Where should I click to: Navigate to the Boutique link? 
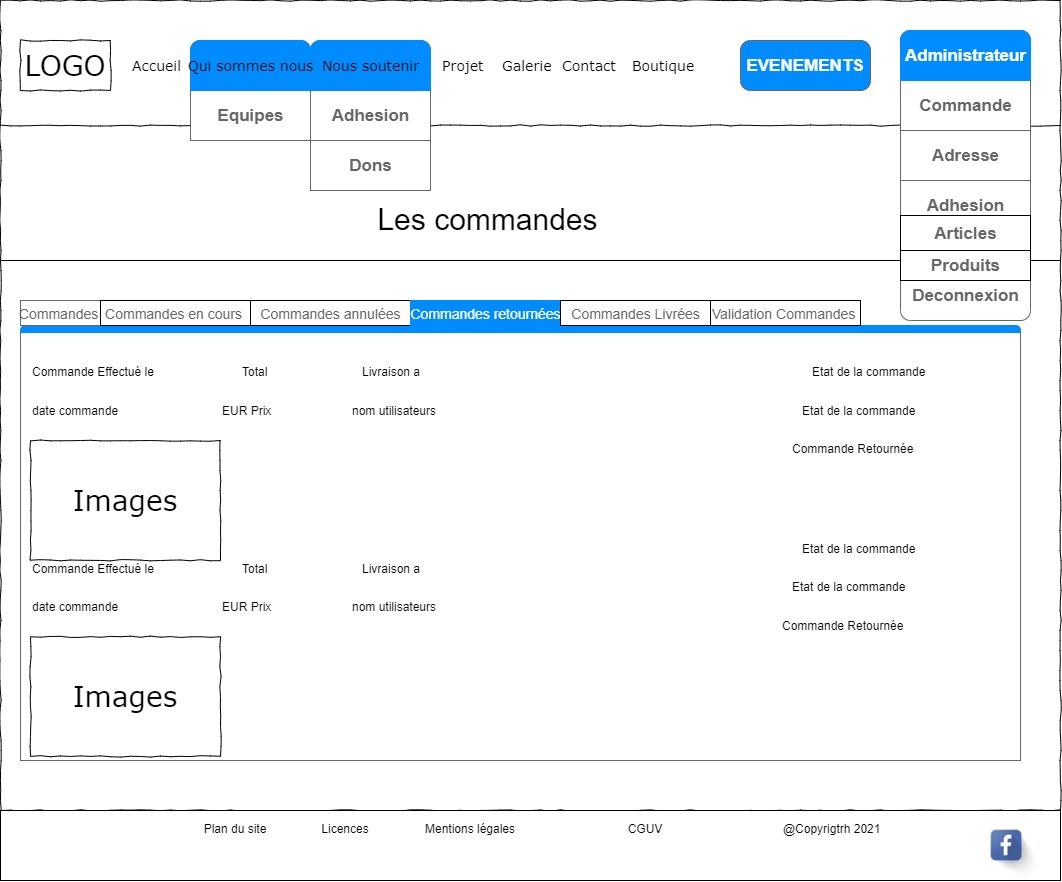pos(663,66)
